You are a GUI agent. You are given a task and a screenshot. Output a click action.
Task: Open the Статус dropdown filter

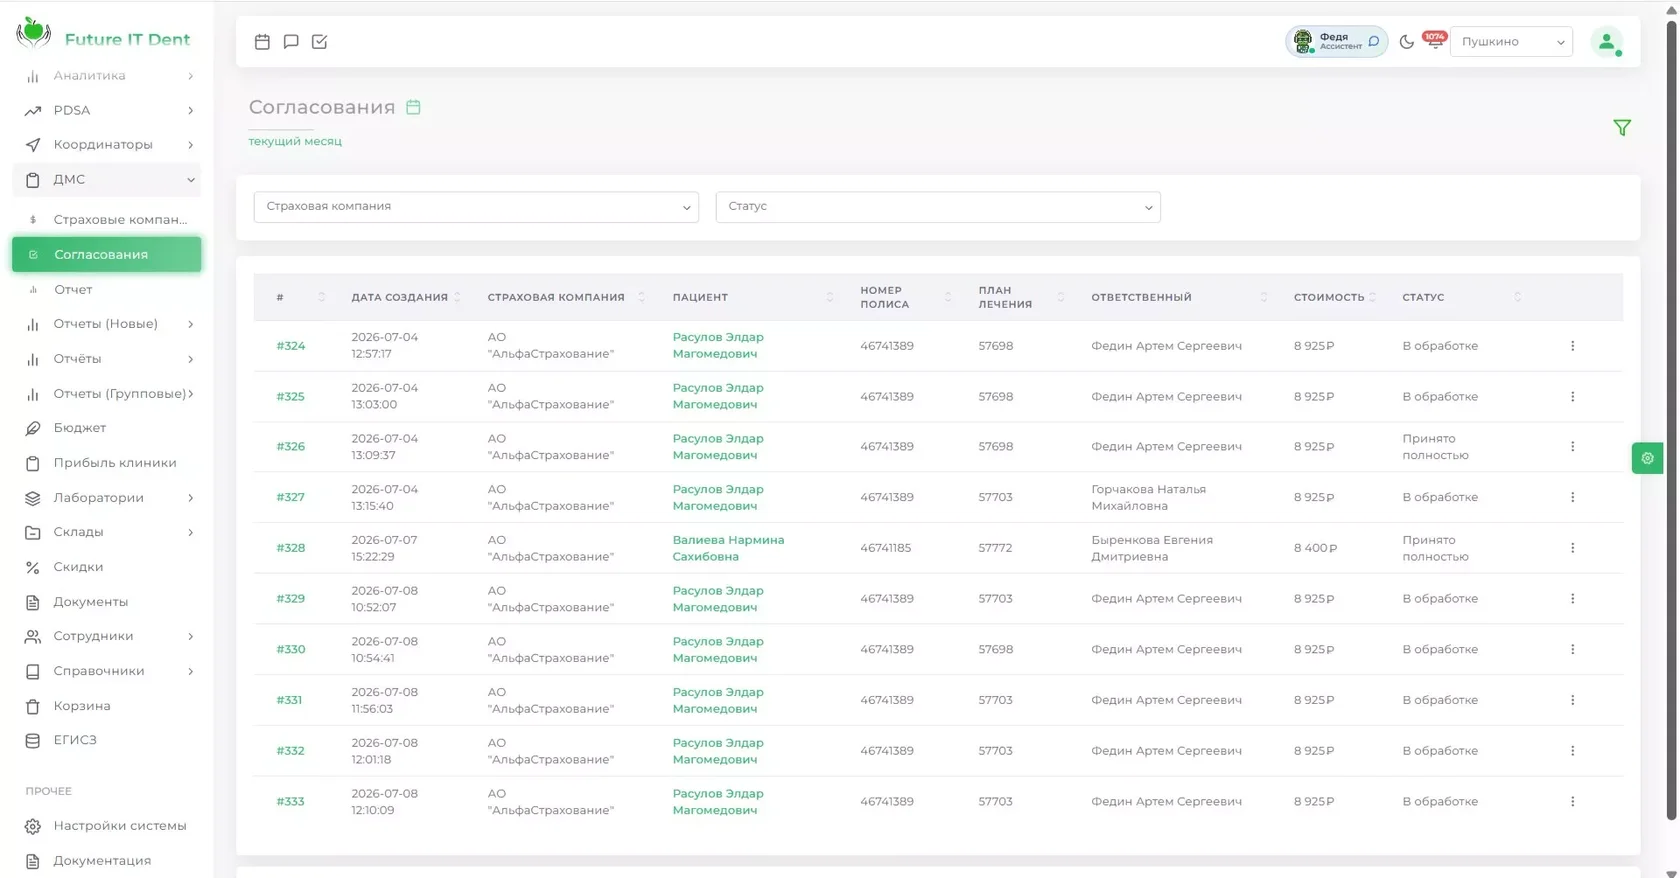click(938, 207)
